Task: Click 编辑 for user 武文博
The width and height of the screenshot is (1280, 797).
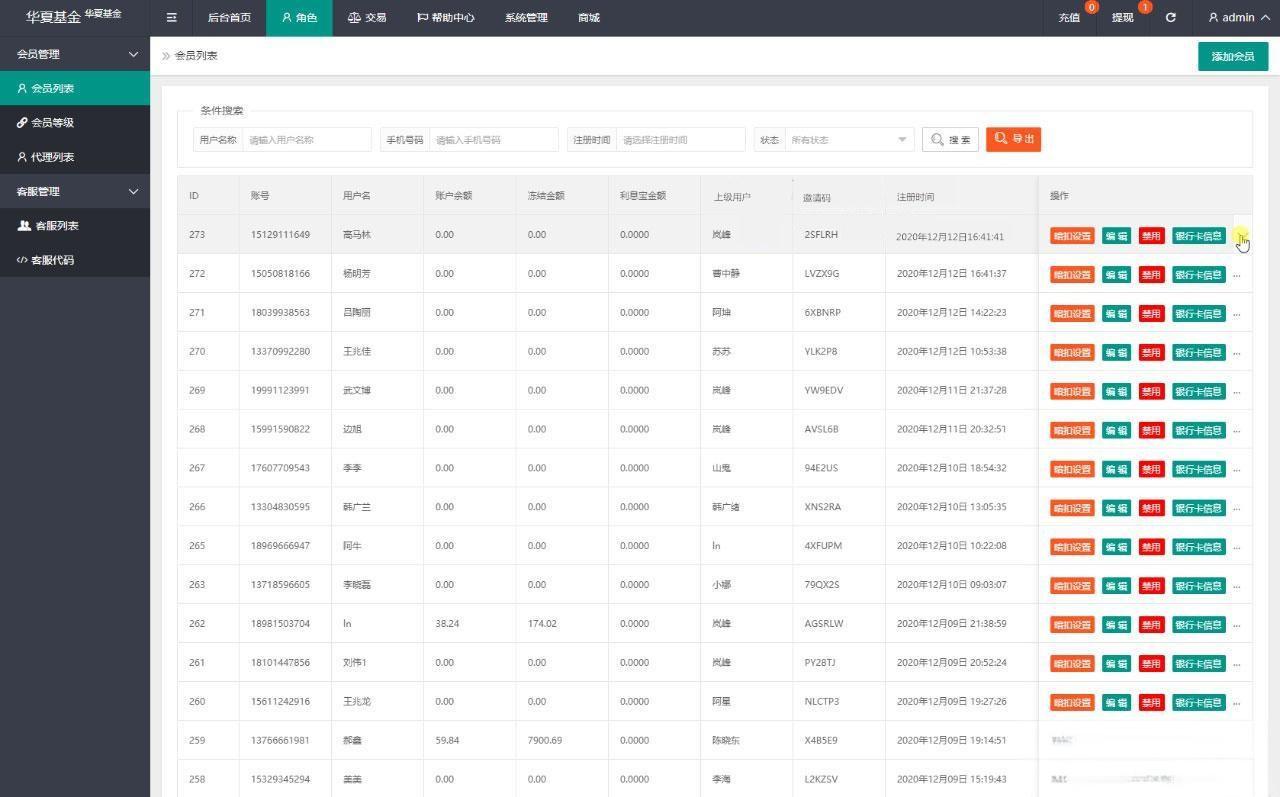Action: (x=1116, y=391)
